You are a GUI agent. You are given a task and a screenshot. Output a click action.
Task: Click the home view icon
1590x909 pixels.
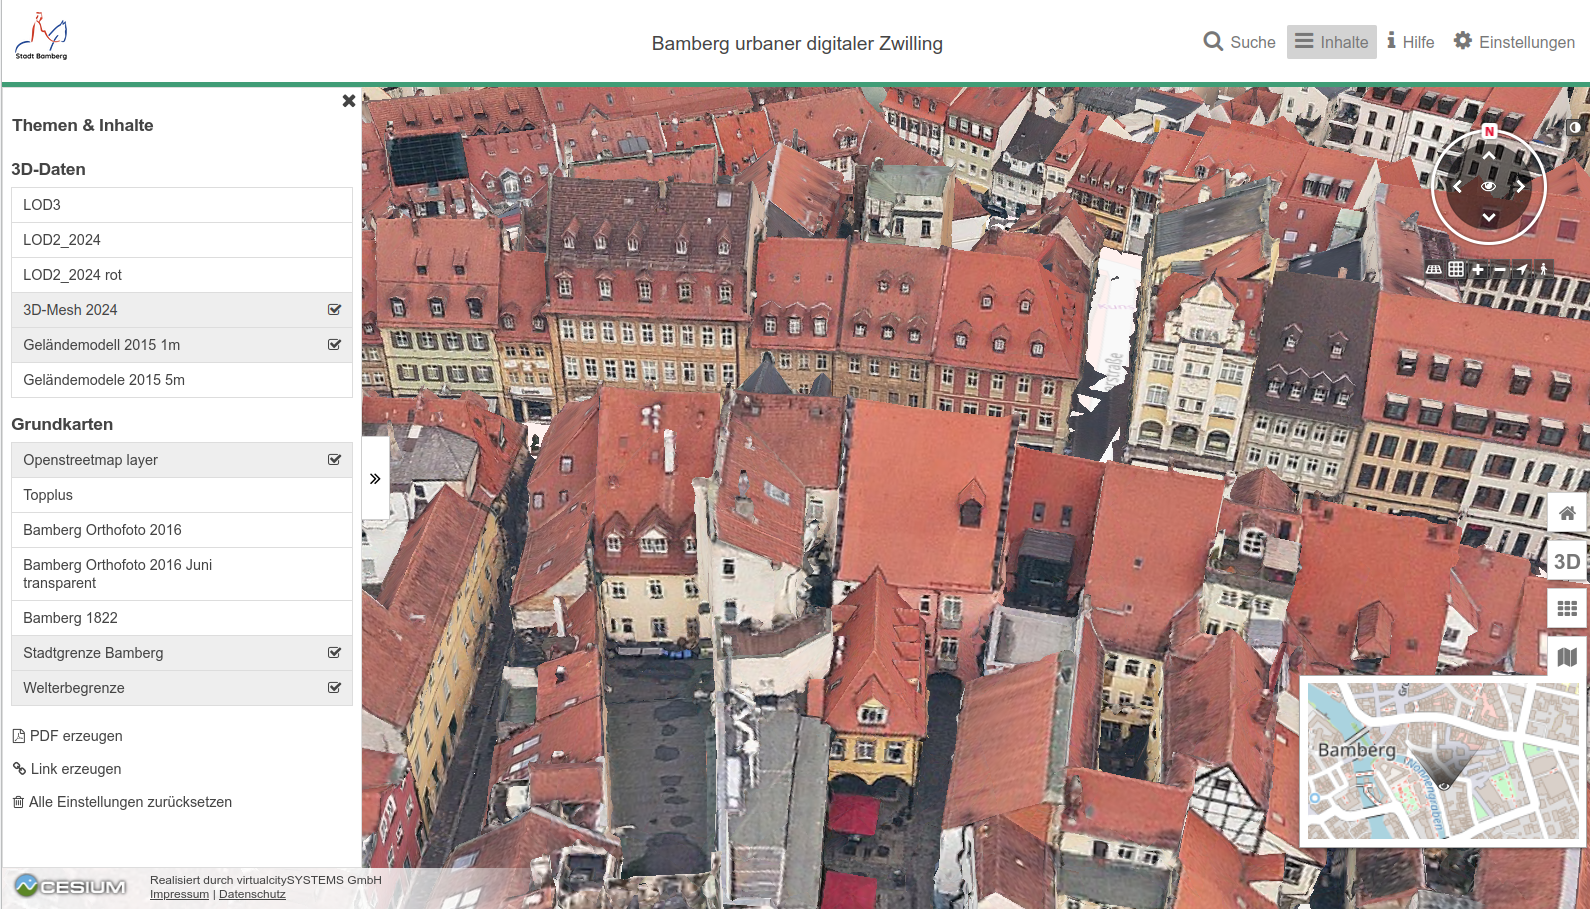pos(1567,513)
